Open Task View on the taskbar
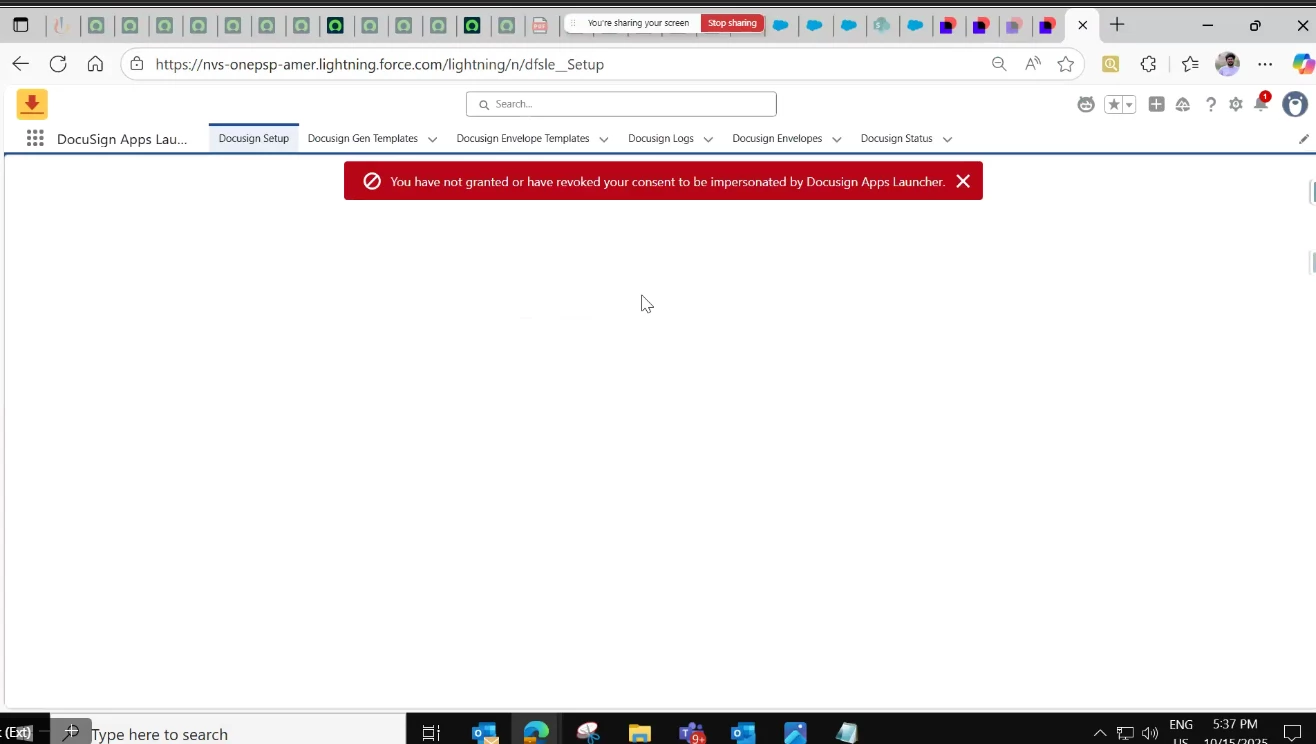This screenshot has width=1316, height=744. [x=431, y=733]
